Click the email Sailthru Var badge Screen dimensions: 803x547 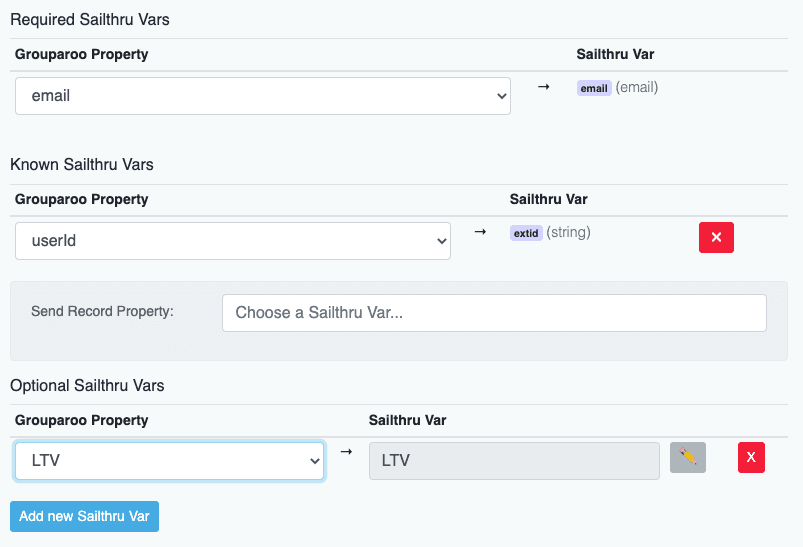click(594, 88)
